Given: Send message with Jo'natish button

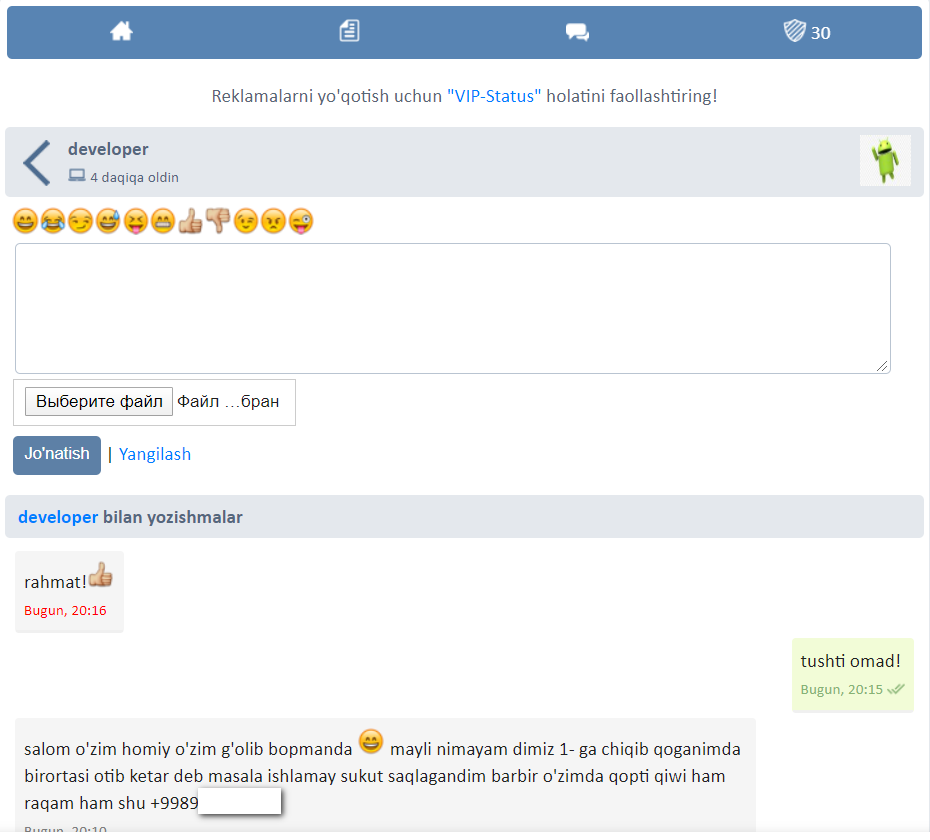Looking at the screenshot, I should 57,454.
